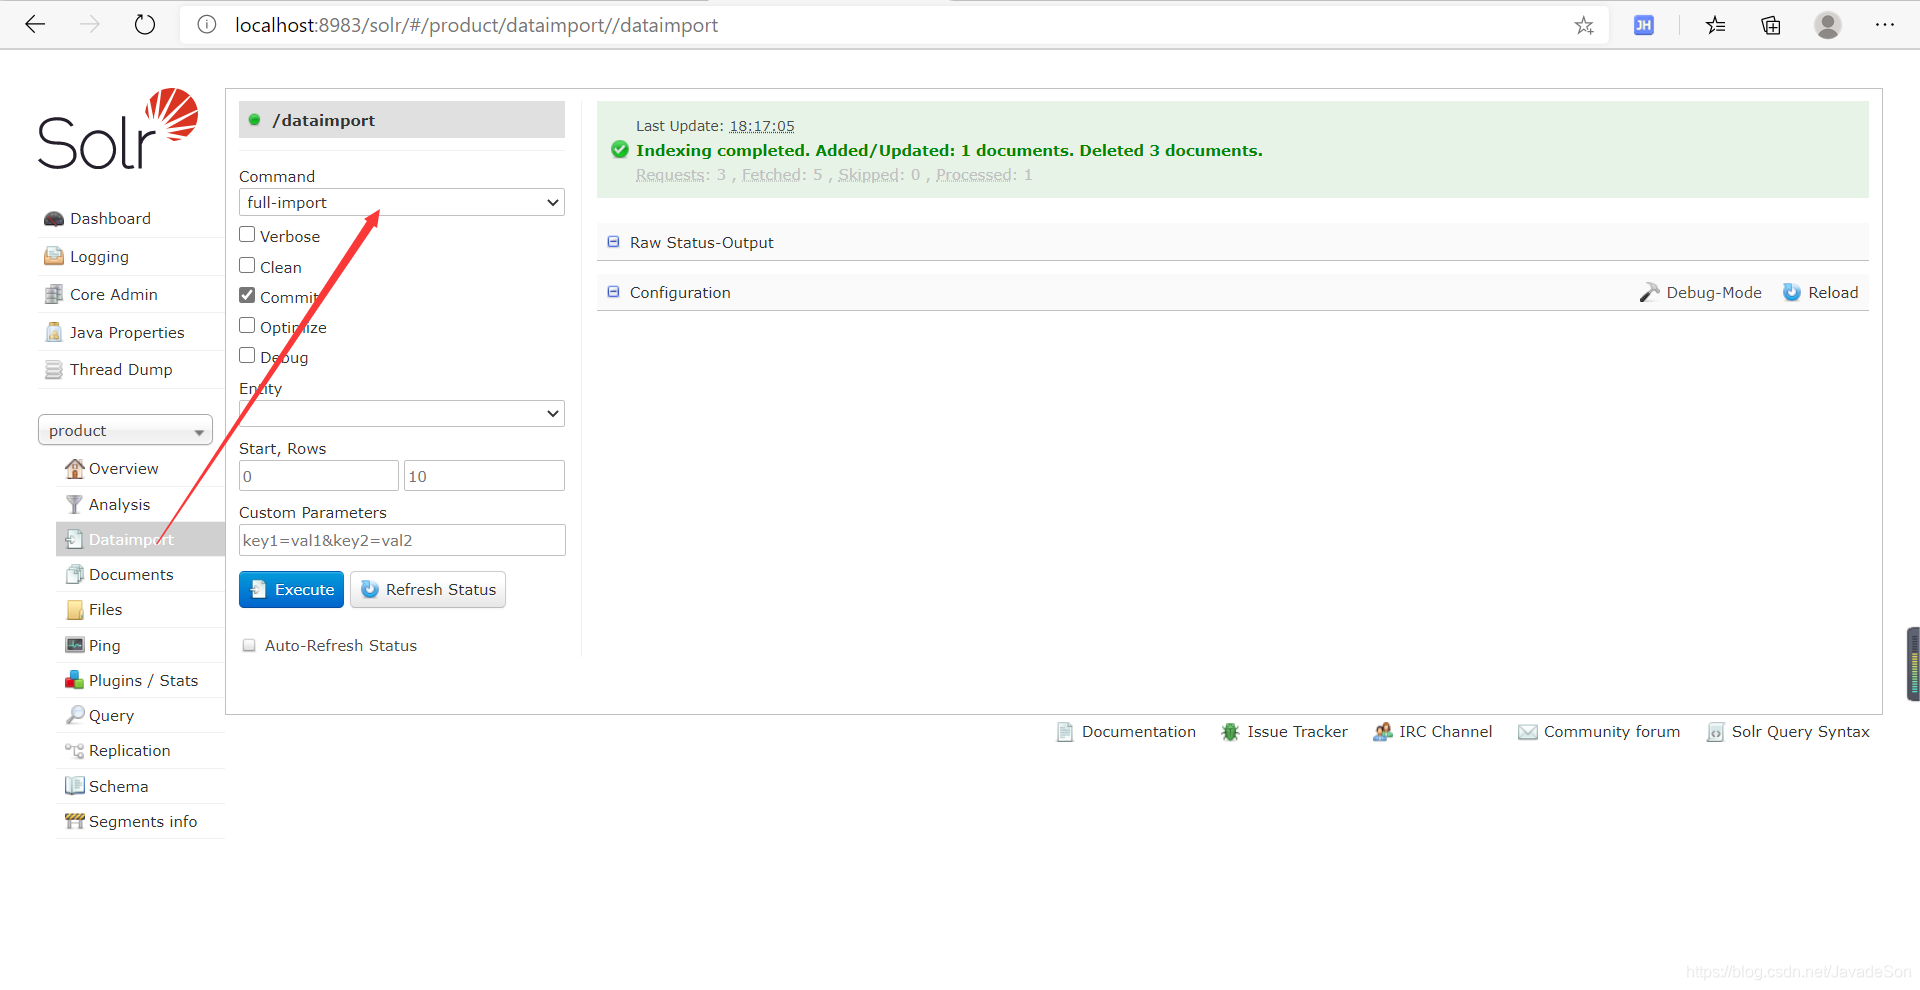Click the Solr logo
The image size is (1920, 990).
(118, 130)
